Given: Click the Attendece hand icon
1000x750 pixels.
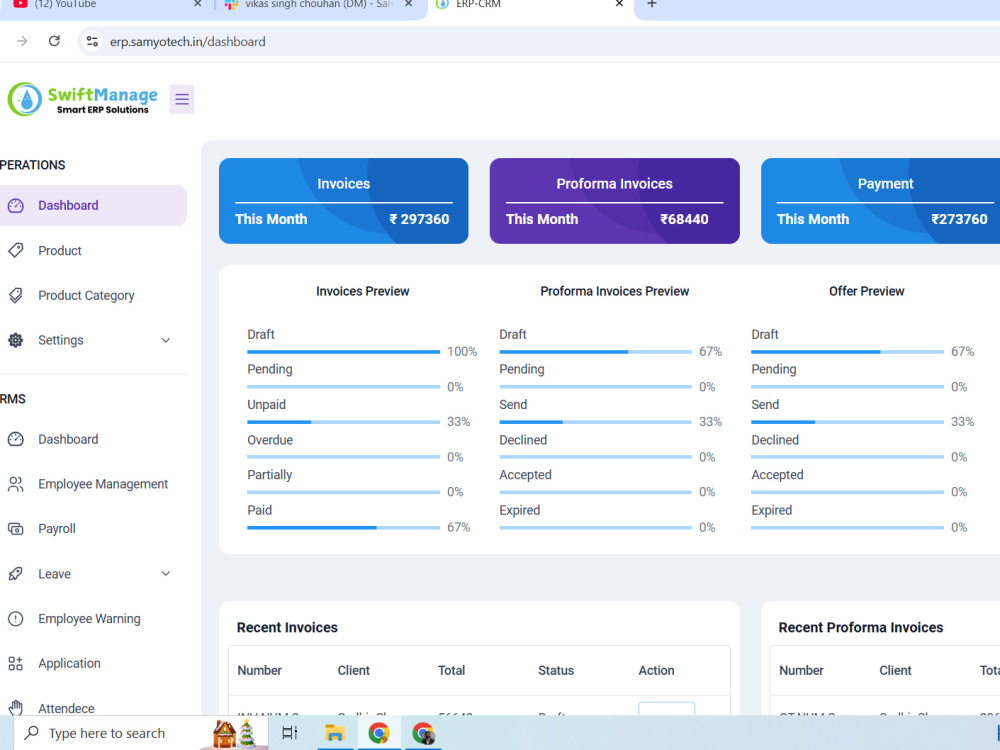Looking at the screenshot, I should pyautogui.click(x=16, y=707).
